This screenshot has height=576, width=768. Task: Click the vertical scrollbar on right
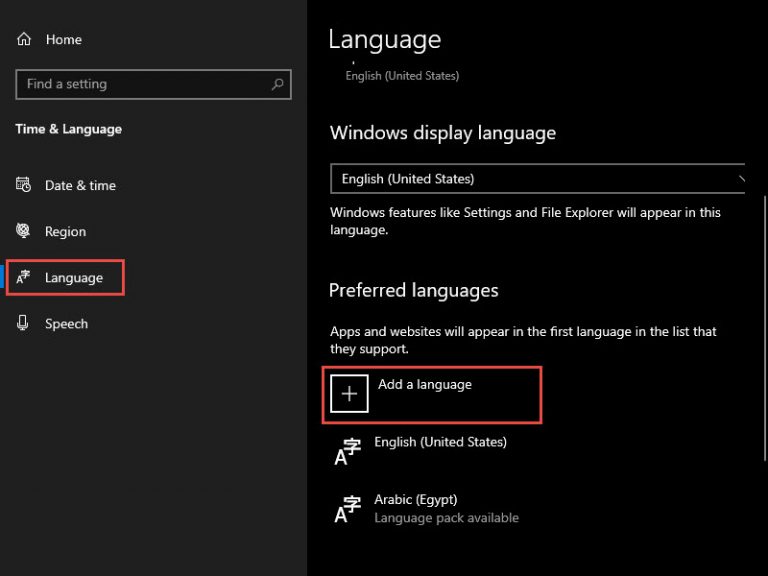(x=765, y=328)
